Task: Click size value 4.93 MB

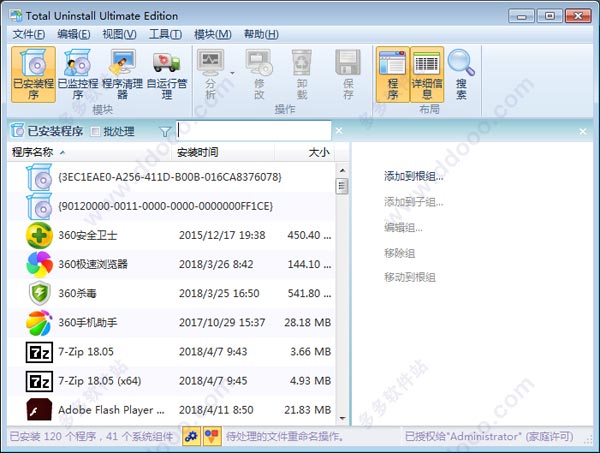Action: [310, 381]
